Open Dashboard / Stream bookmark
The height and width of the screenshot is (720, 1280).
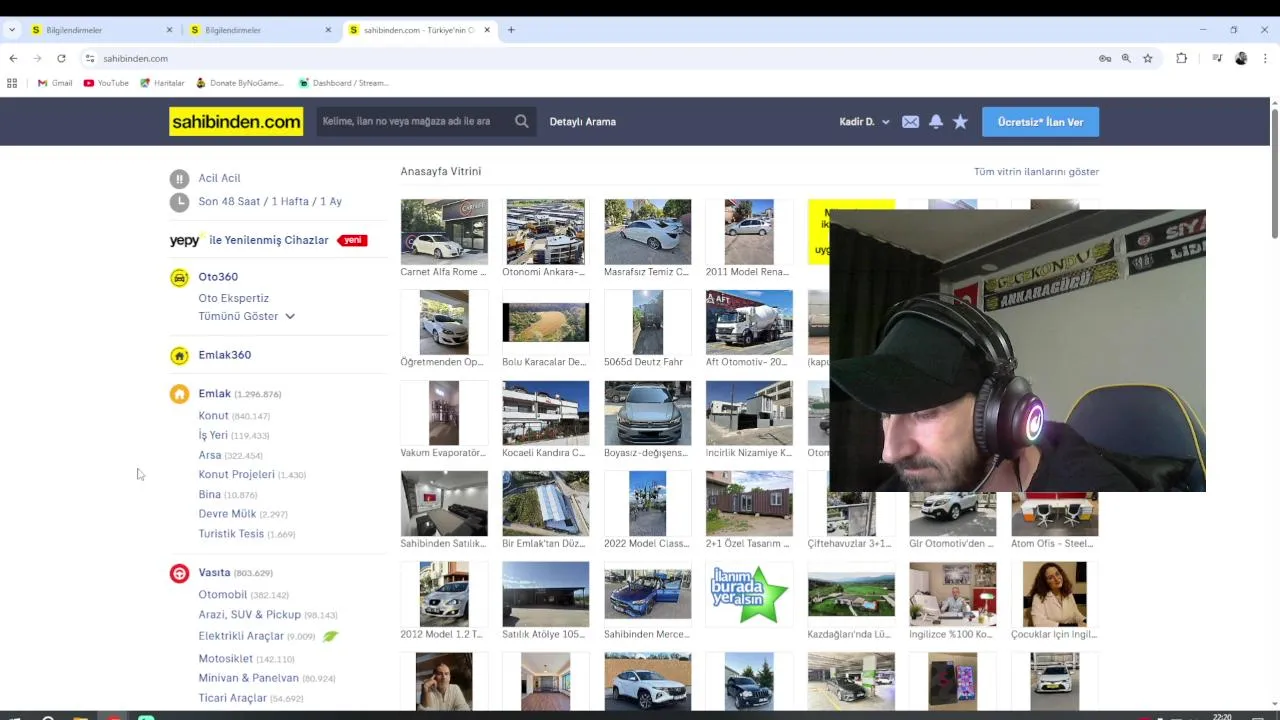[343, 83]
